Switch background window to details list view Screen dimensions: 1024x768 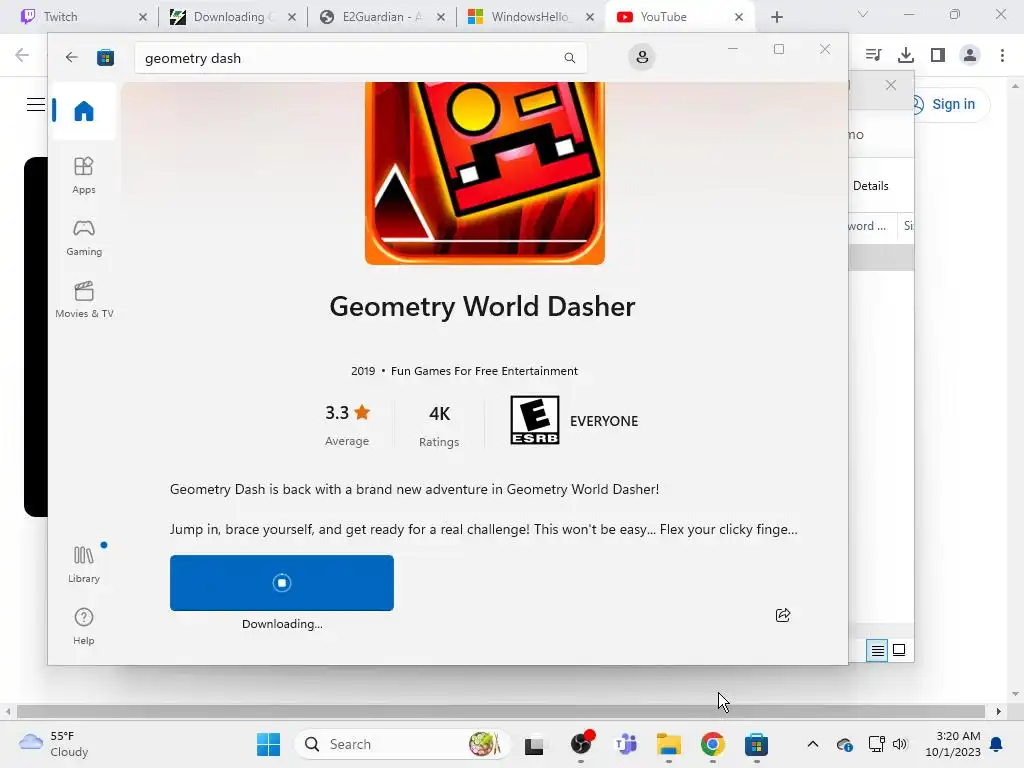coord(877,650)
